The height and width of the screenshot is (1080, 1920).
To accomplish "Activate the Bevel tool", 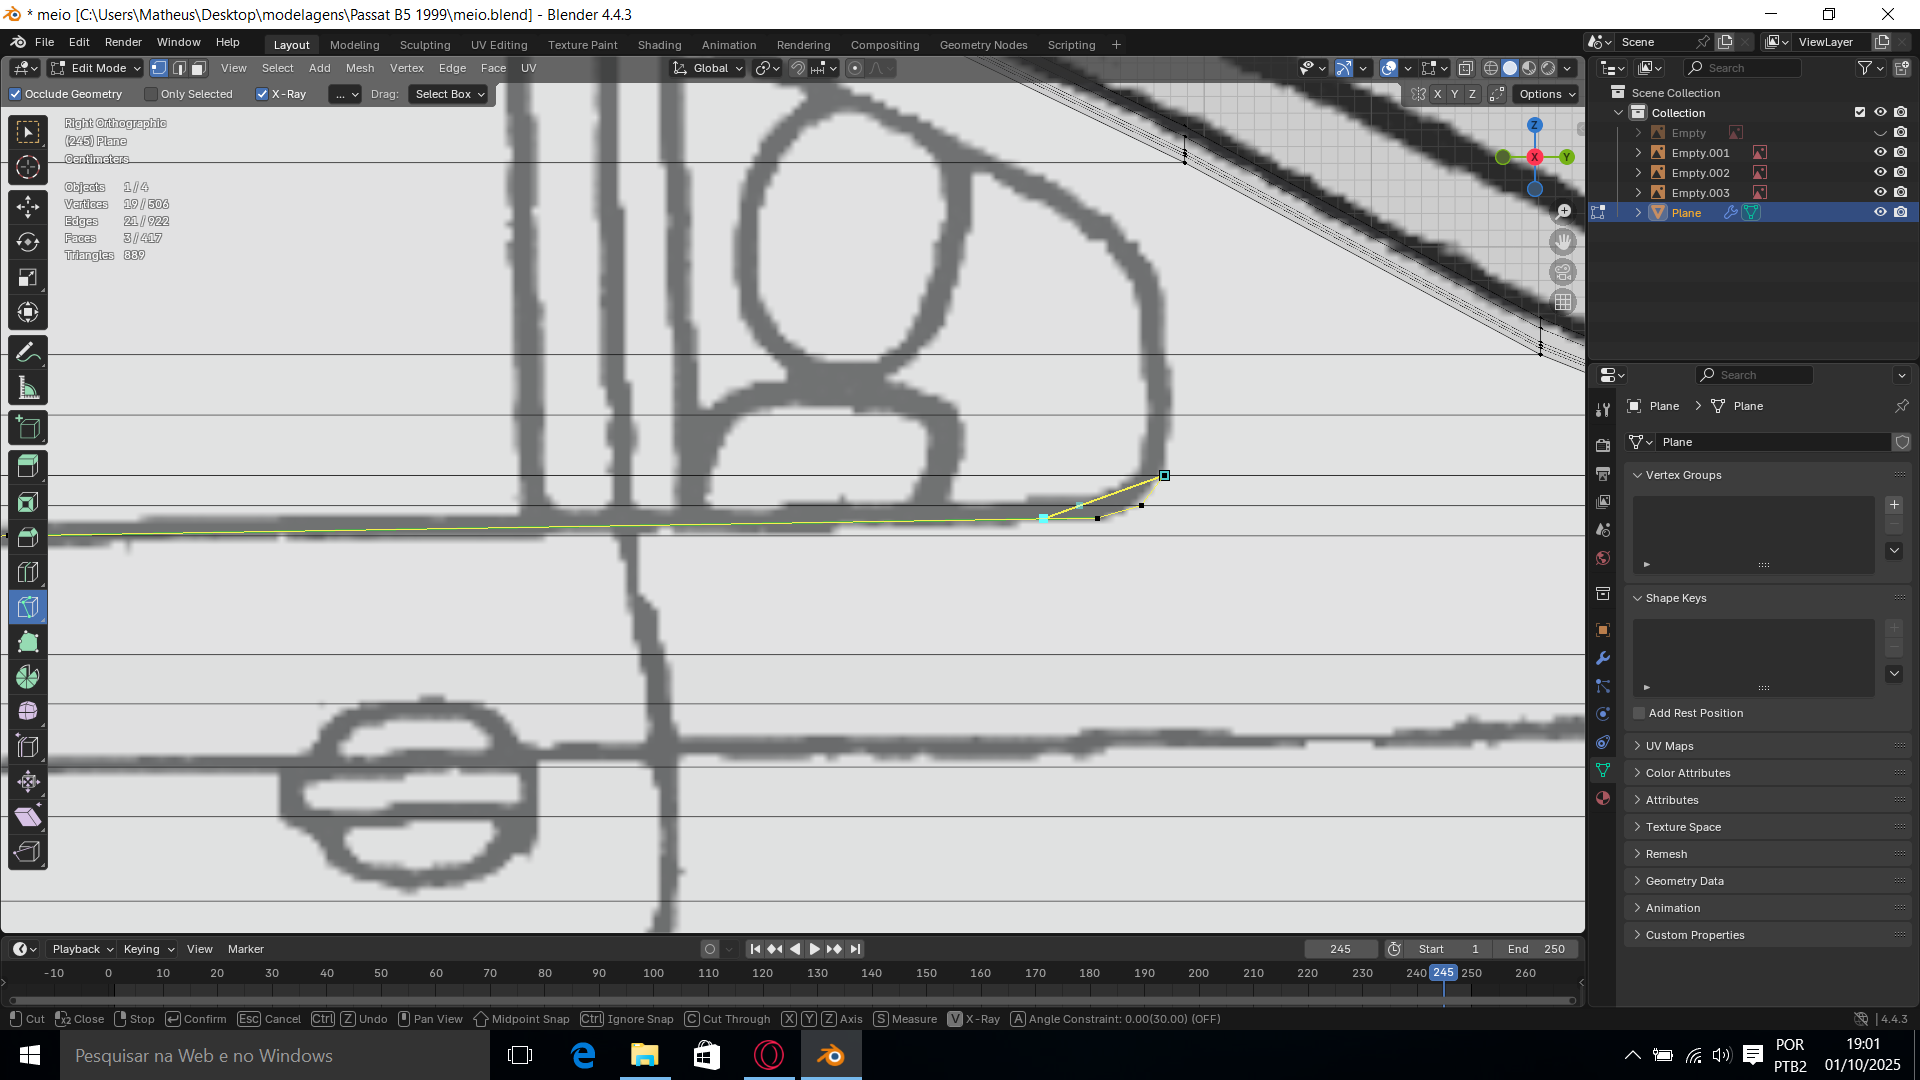I will coord(28,537).
